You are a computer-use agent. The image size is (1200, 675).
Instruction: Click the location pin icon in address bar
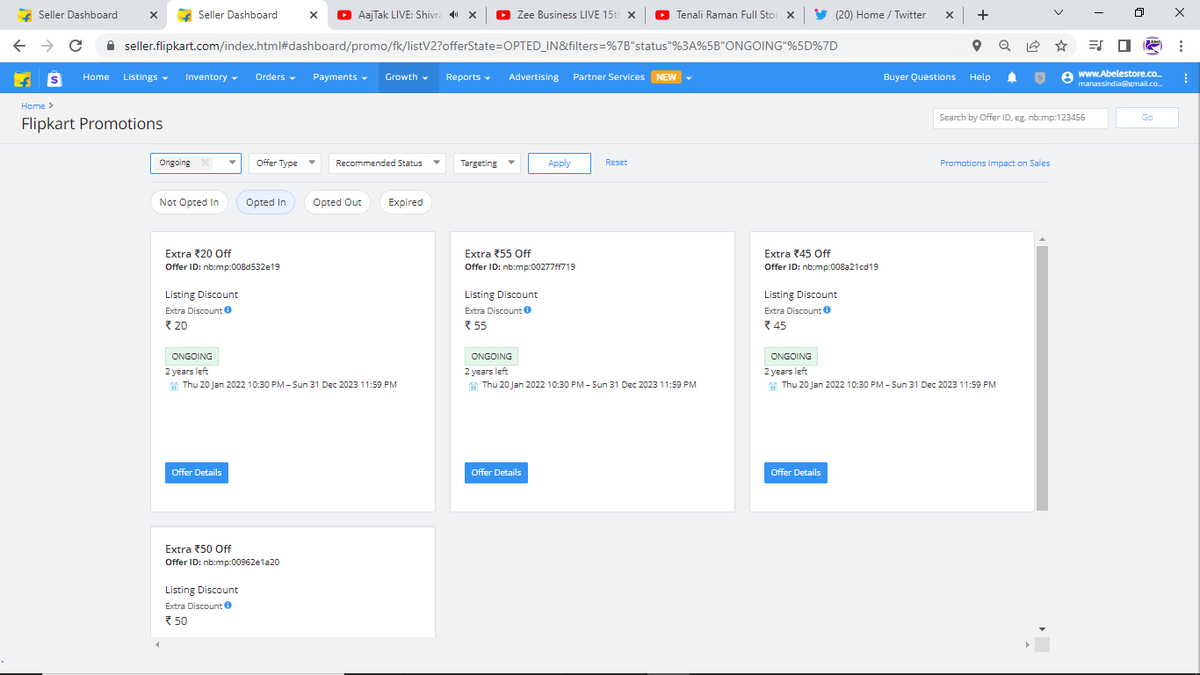977,46
